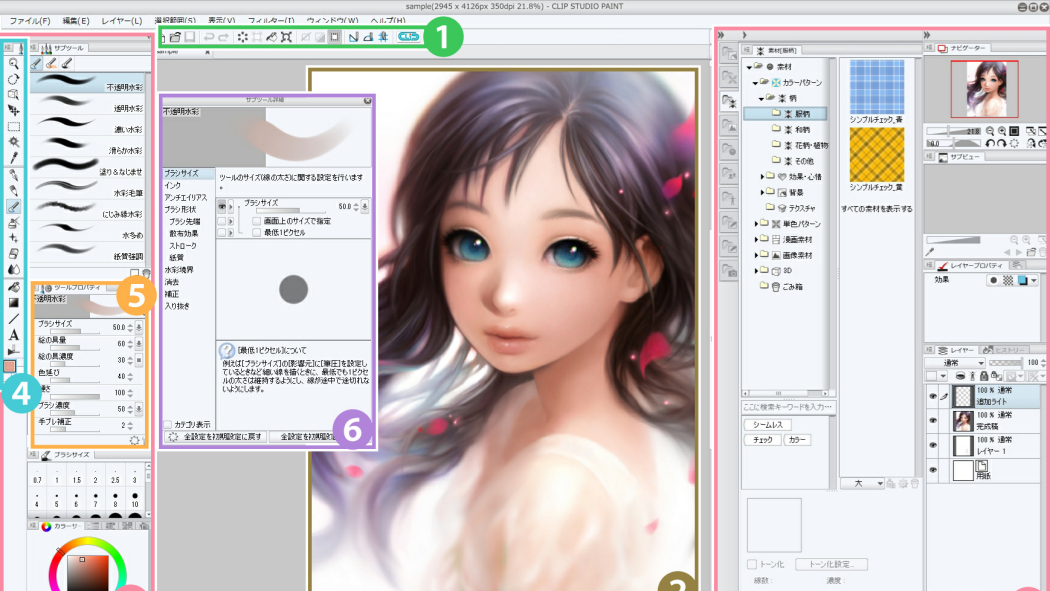Select the シンプルチェック_黄 material thumbnail

pos(877,155)
